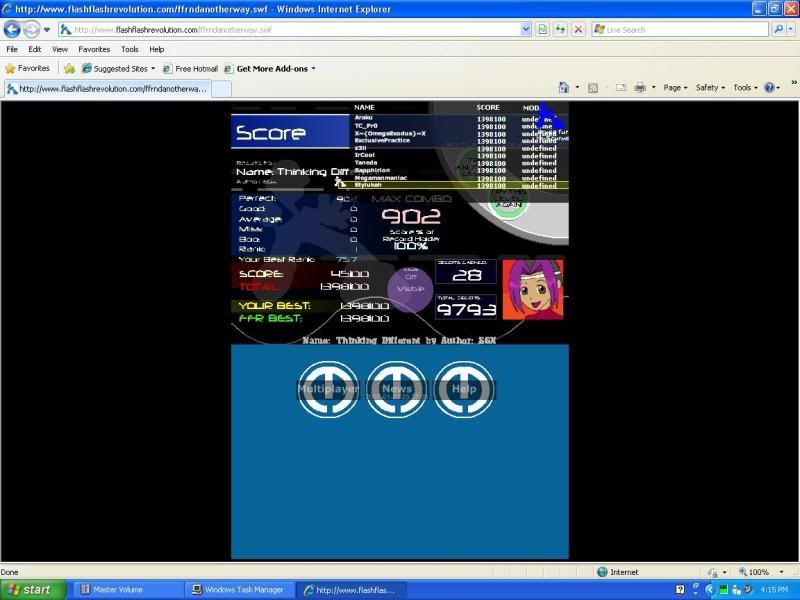Toggle the purple View circle button
Screen dimensions: 800x600
point(410,288)
